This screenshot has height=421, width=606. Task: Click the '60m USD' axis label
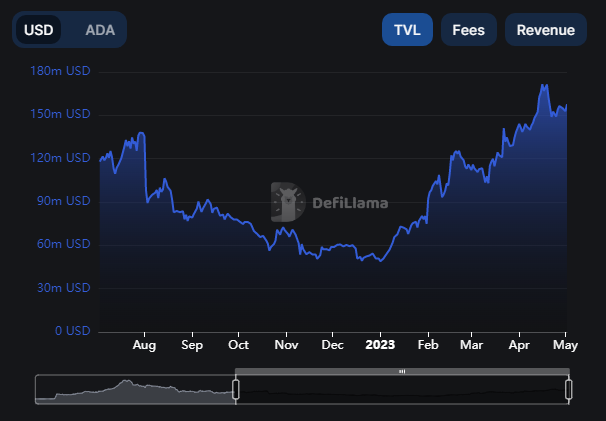coord(63,244)
